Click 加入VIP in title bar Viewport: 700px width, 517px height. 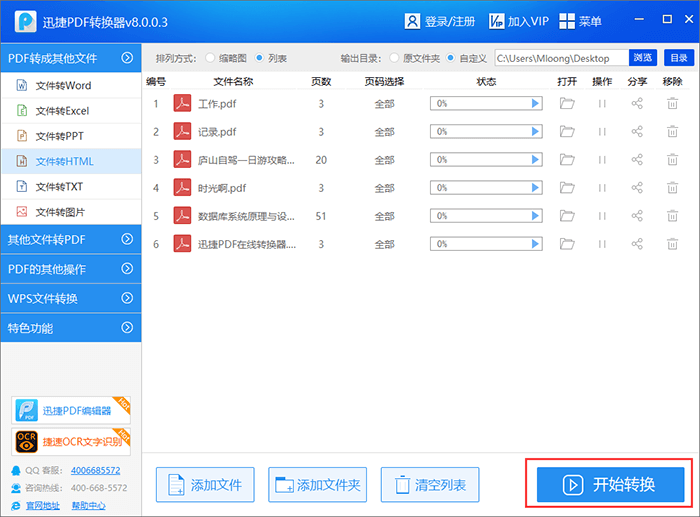pyautogui.click(x=518, y=21)
